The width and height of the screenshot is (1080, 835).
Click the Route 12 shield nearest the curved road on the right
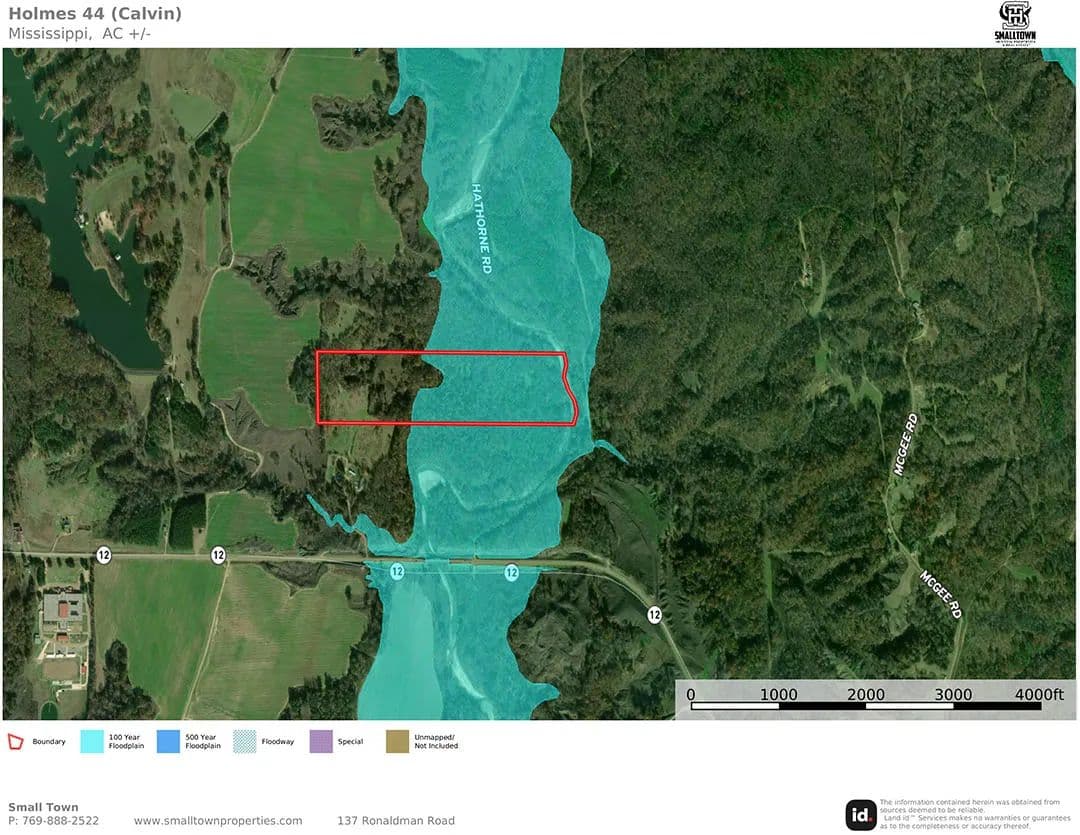click(654, 613)
